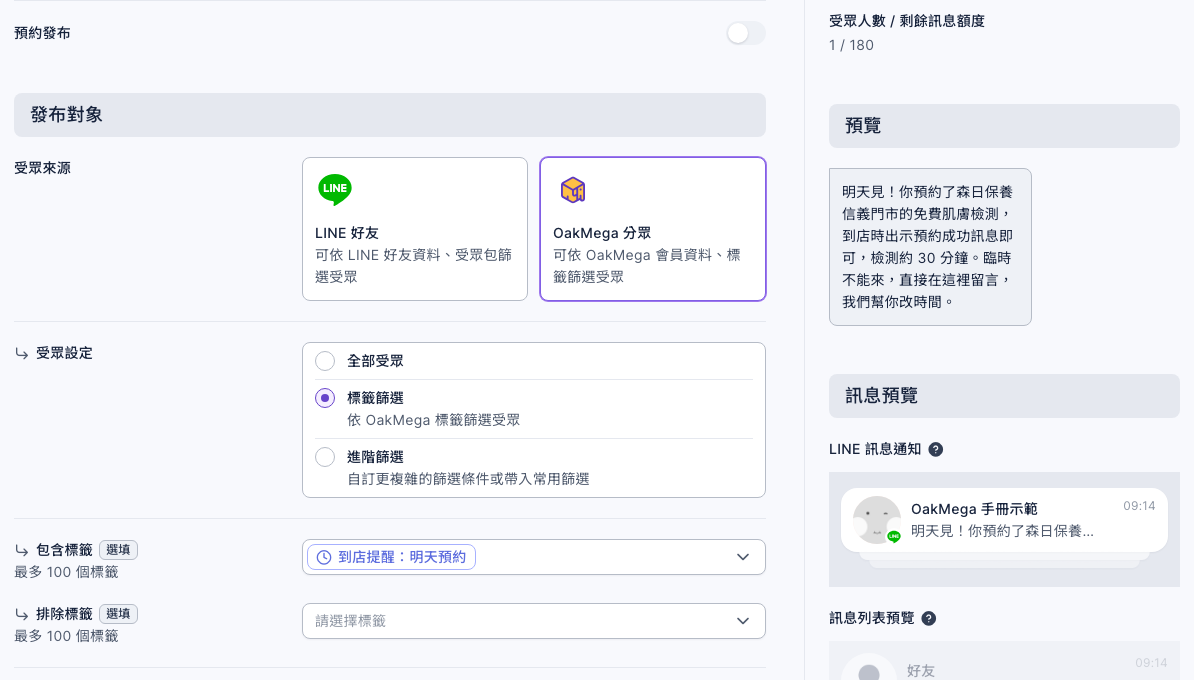Click the 09:14 time in the notification card
Image resolution: width=1194 pixels, height=680 pixels.
(x=1139, y=506)
